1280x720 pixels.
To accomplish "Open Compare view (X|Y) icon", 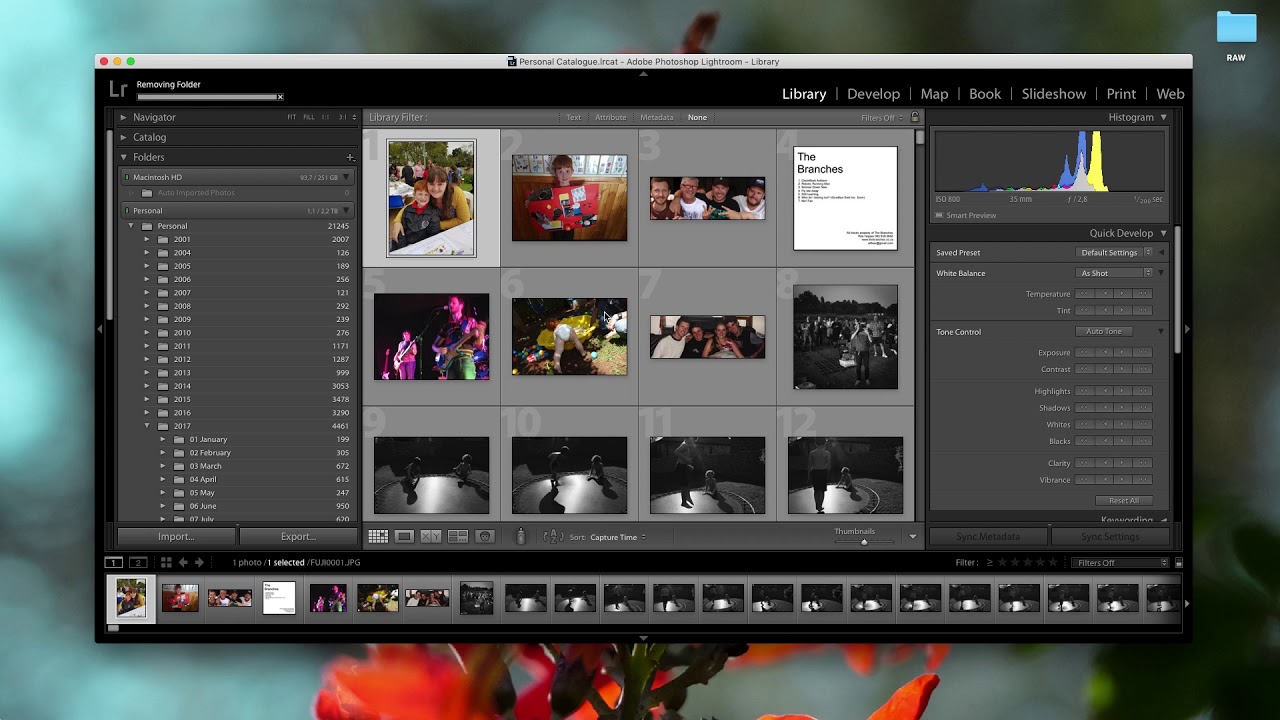I will tap(431, 537).
